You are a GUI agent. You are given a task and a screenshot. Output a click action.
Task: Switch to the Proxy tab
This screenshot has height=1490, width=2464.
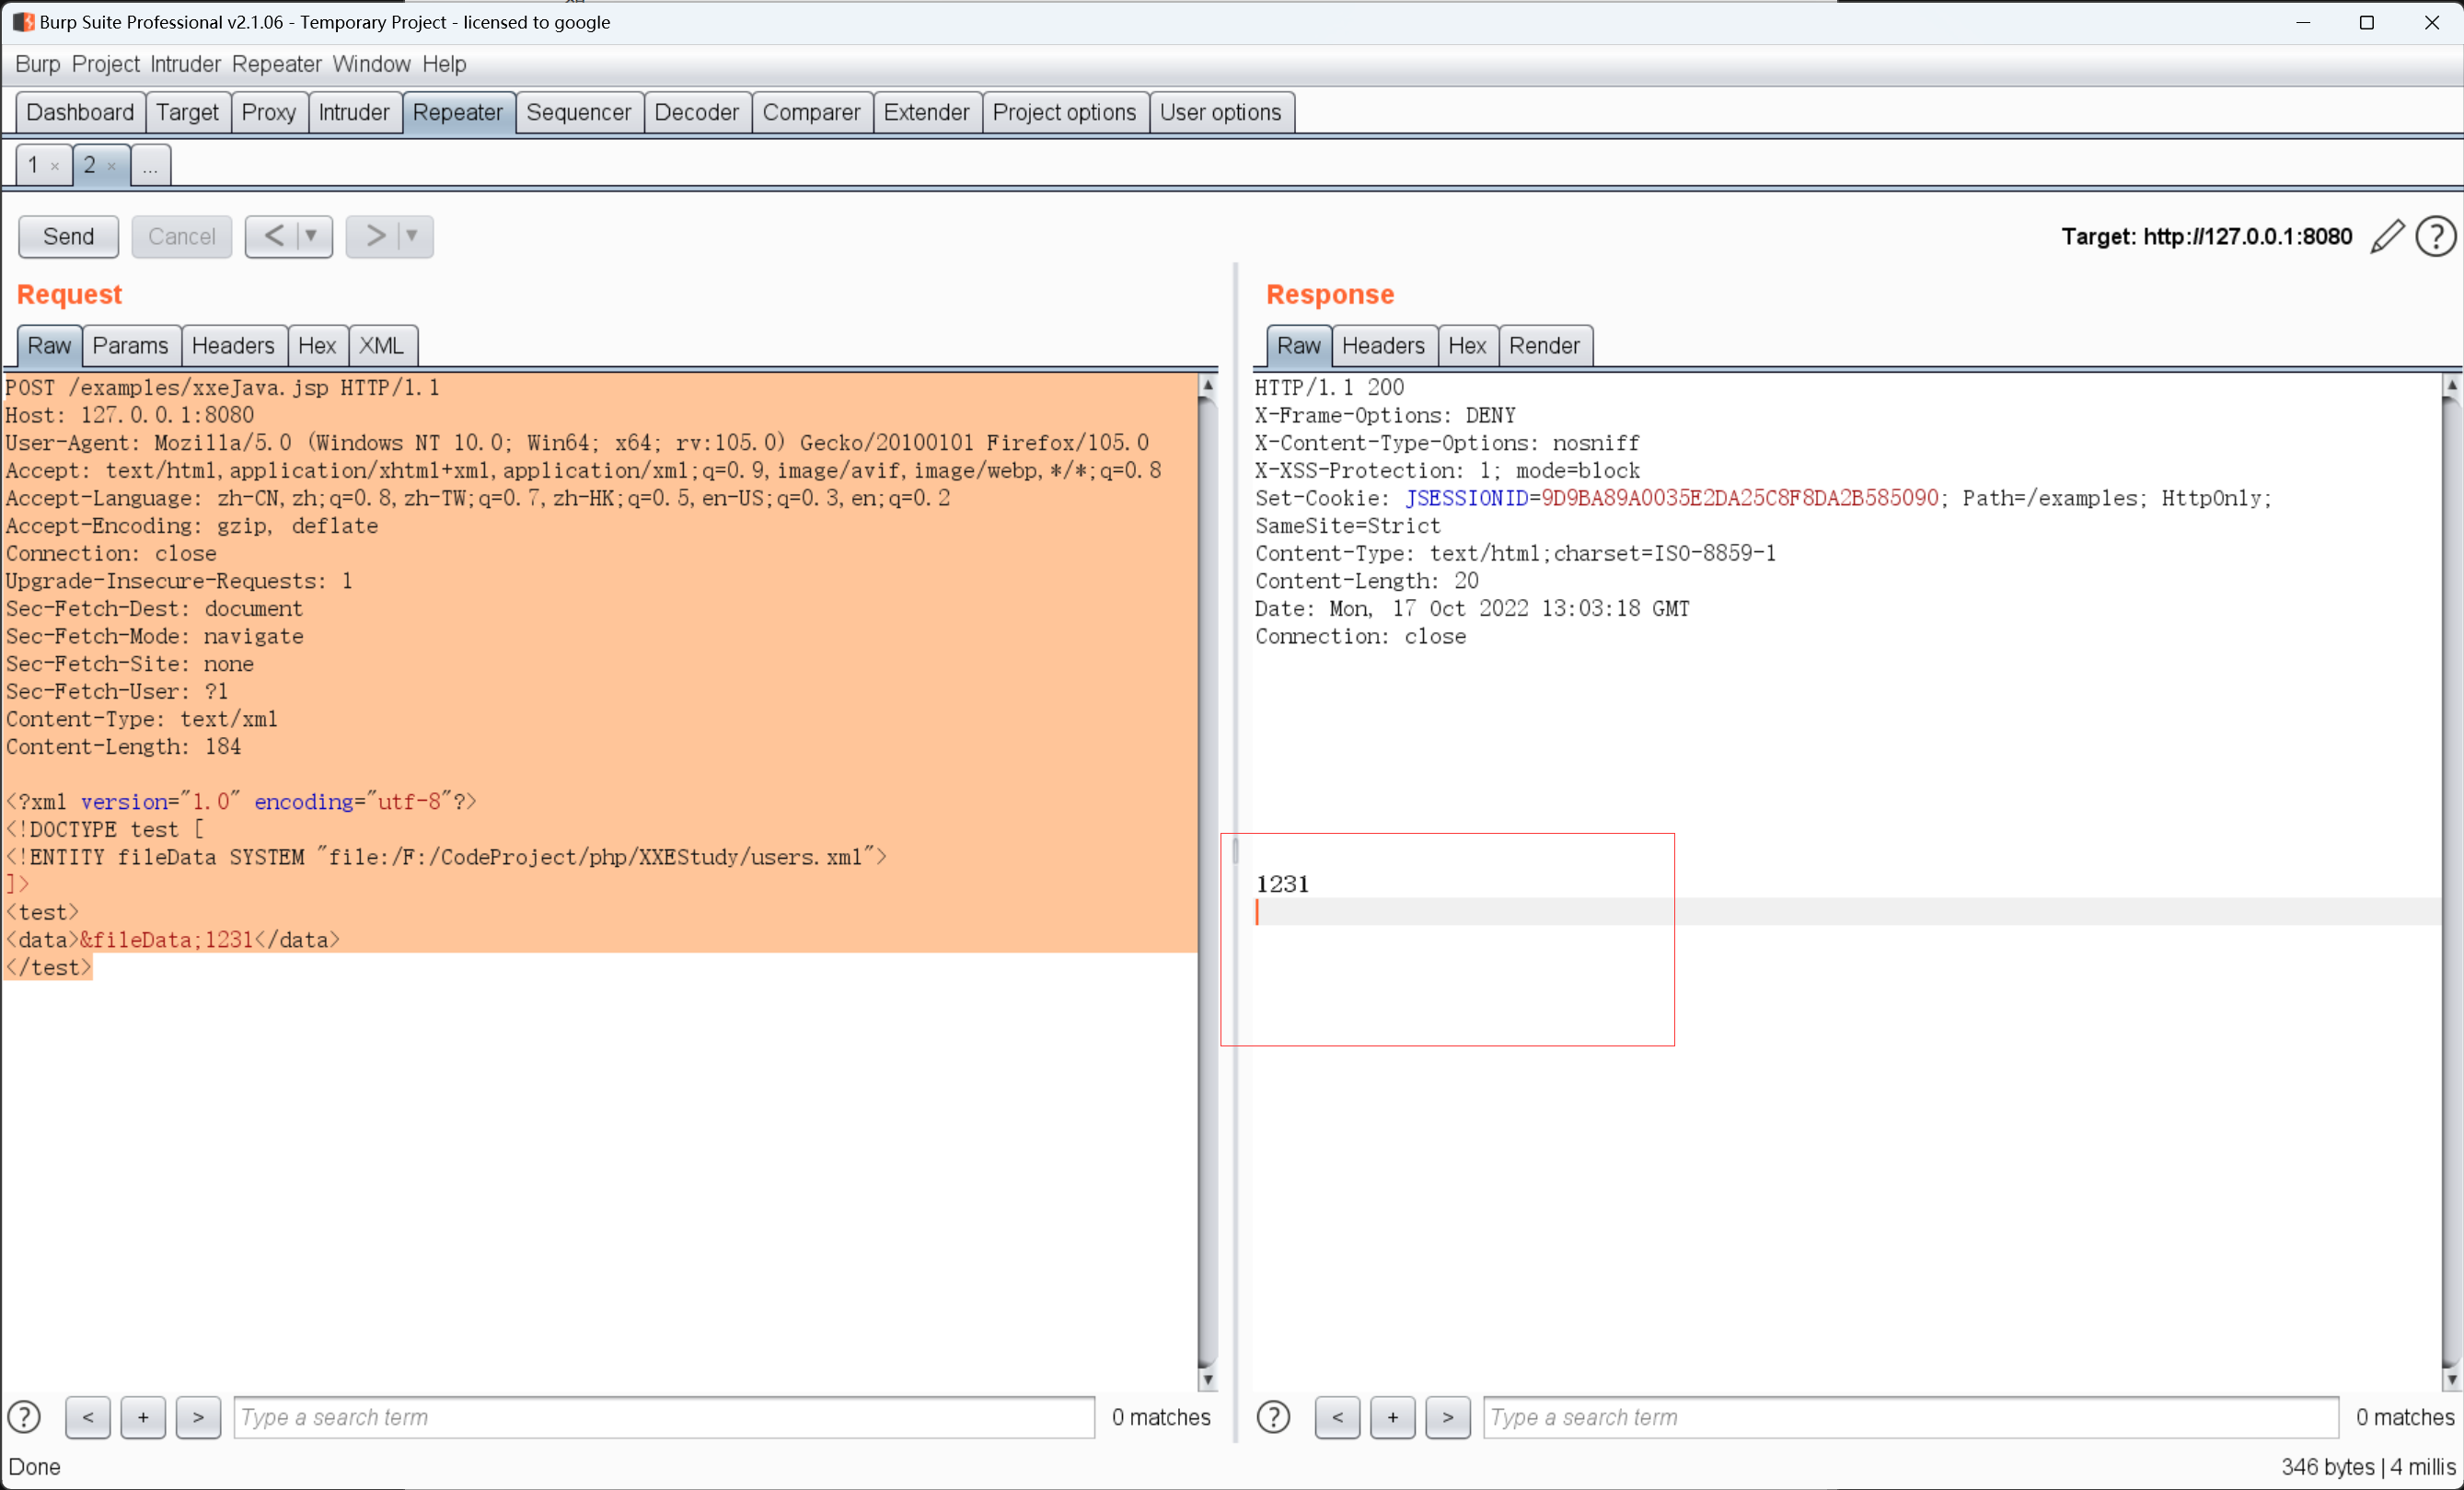[x=269, y=112]
